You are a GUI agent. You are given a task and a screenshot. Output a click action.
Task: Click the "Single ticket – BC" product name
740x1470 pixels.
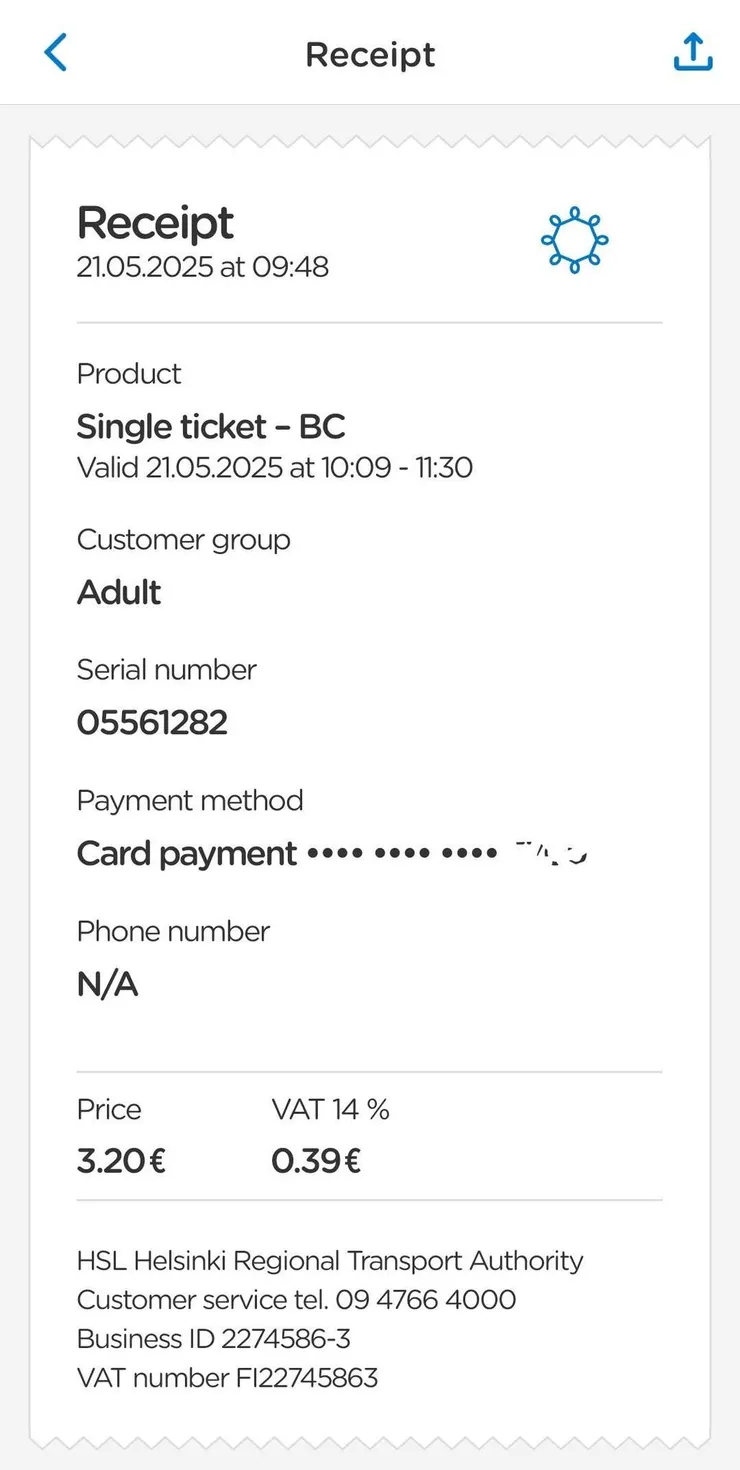[x=211, y=427]
